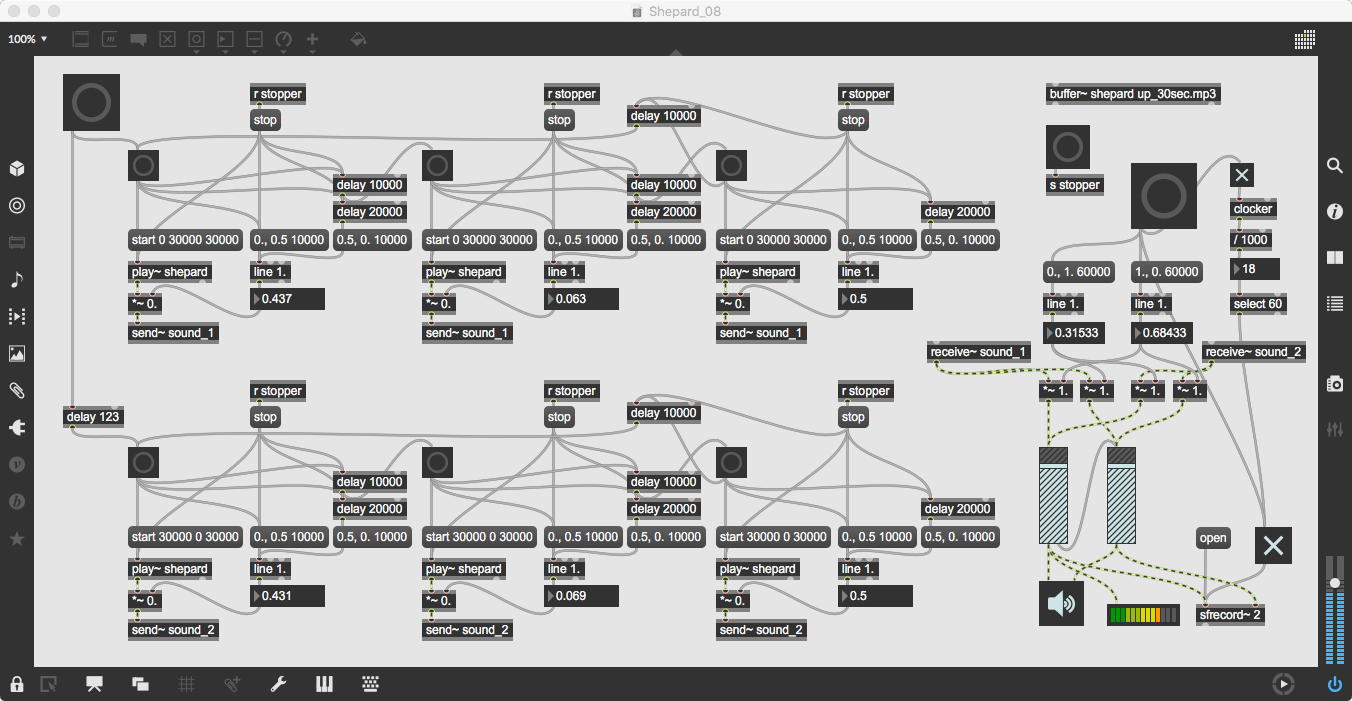The height and width of the screenshot is (701, 1352).
Task: Toggle the patcher lock icon in the bottom toolbar
Action: (x=17, y=684)
